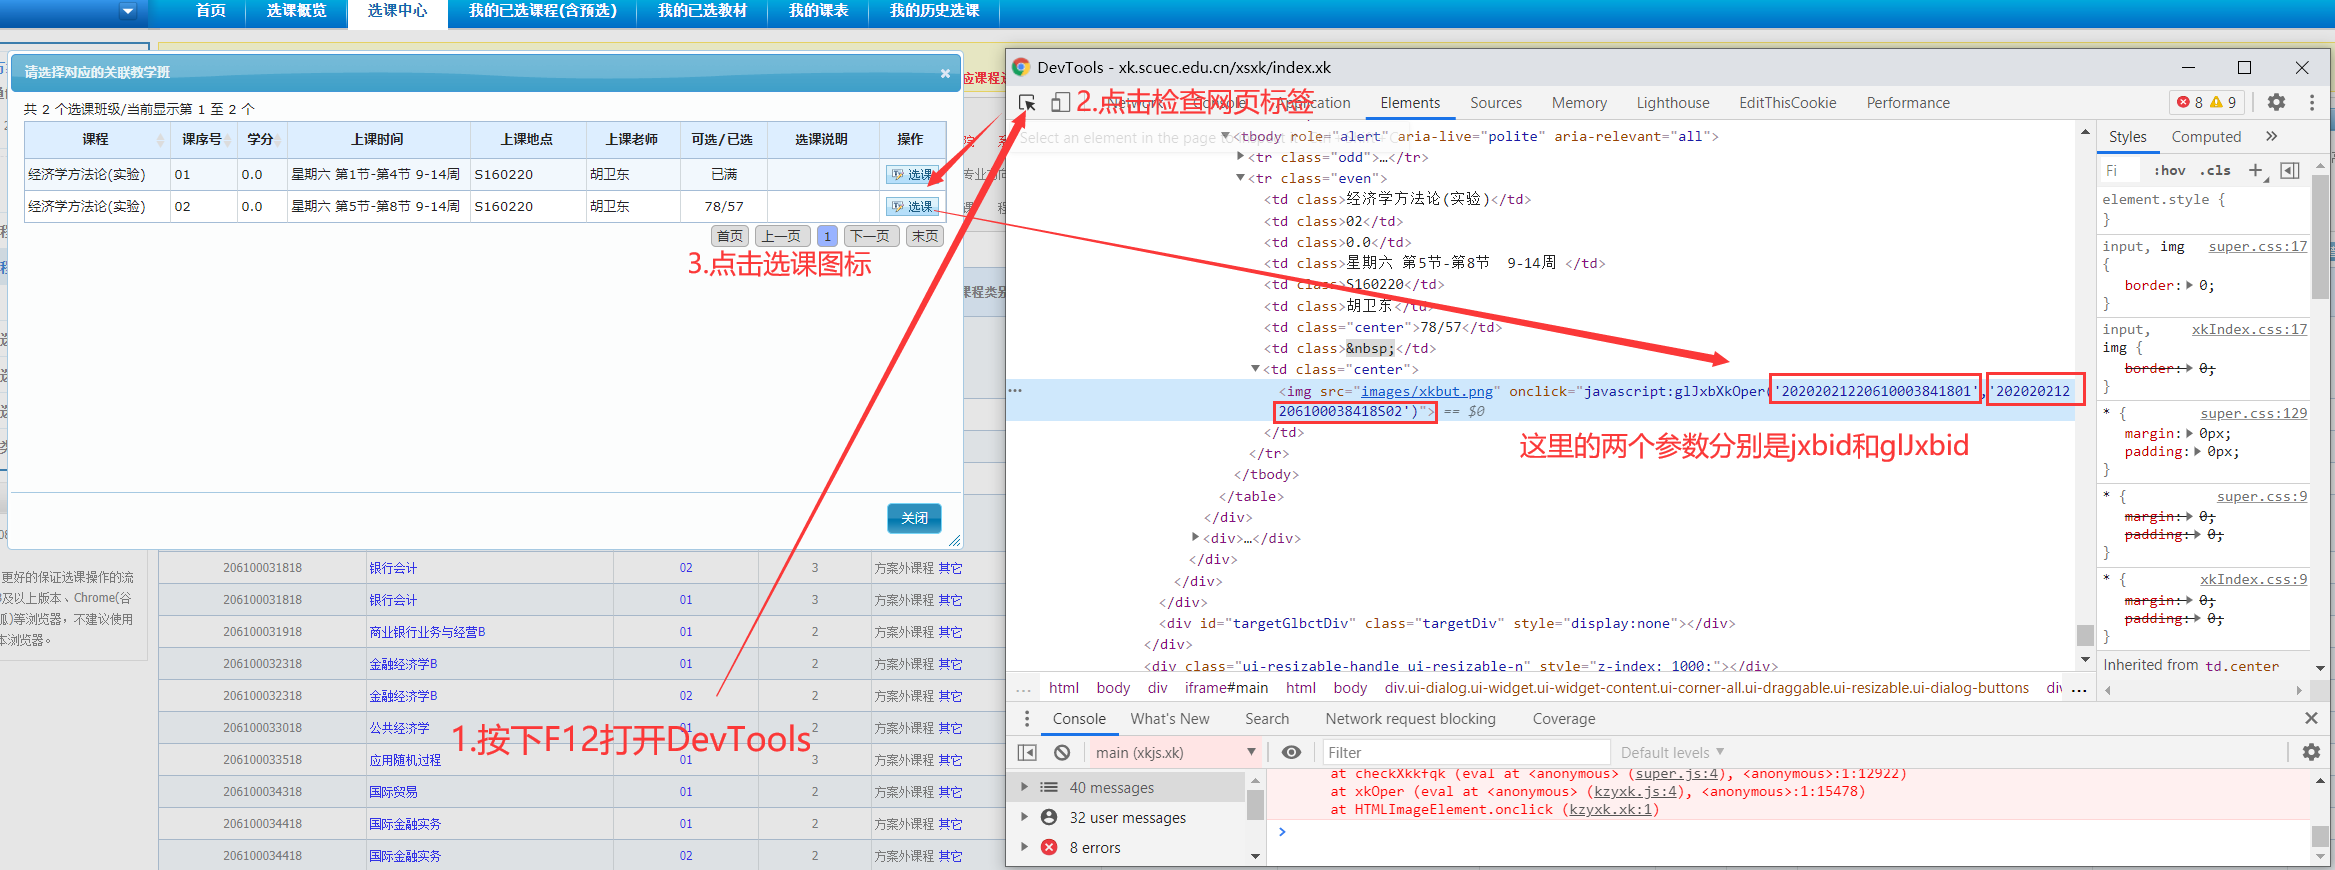The width and height of the screenshot is (2335, 870).
Task: Open the images/xkbut.png link in Elements
Action: pos(1427,391)
